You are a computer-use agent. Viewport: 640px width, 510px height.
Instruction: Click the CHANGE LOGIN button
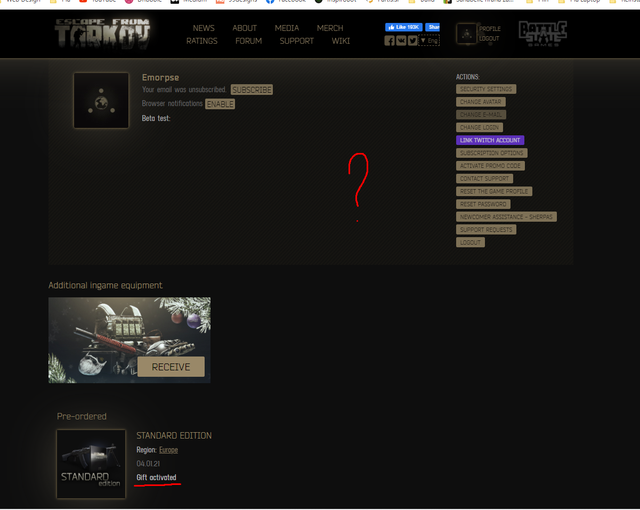479,127
